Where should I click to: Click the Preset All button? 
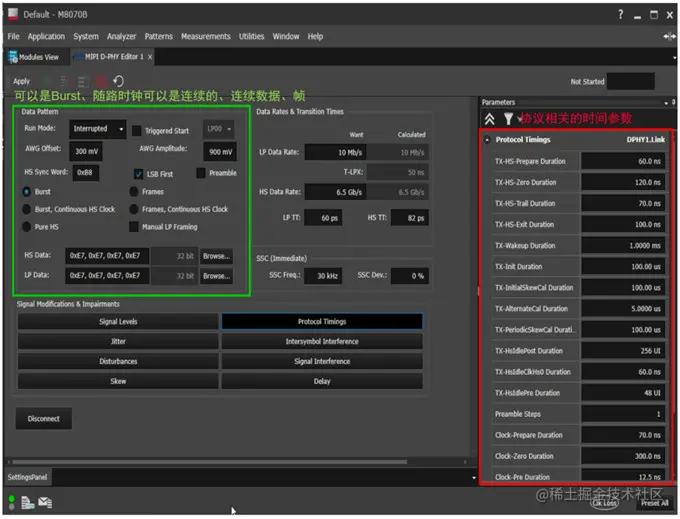pyautogui.click(x=655, y=503)
